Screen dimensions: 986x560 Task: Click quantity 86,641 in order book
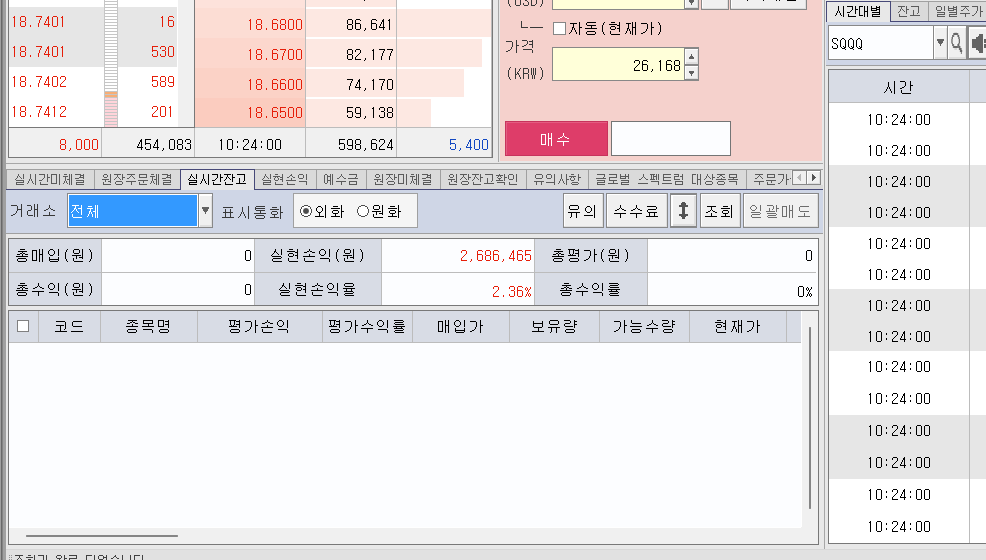point(369,25)
